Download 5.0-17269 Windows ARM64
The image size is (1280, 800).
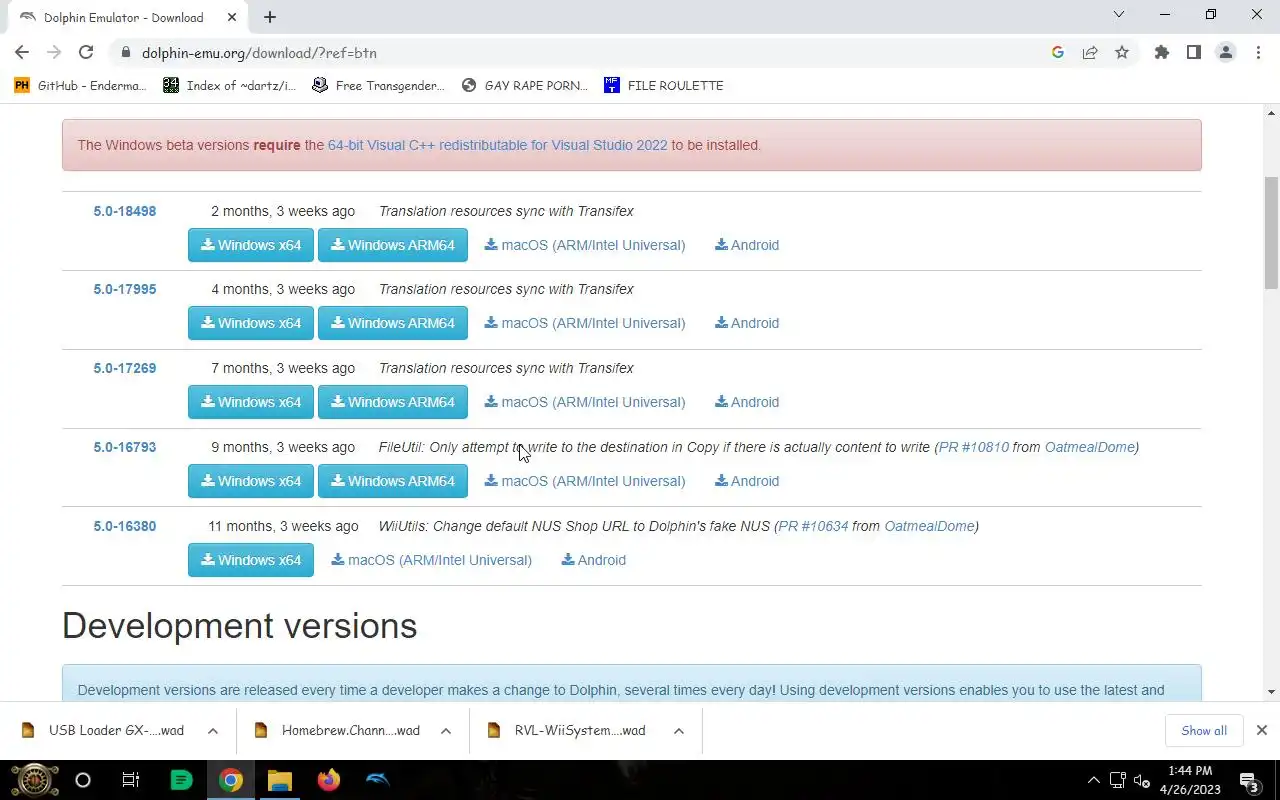(393, 402)
